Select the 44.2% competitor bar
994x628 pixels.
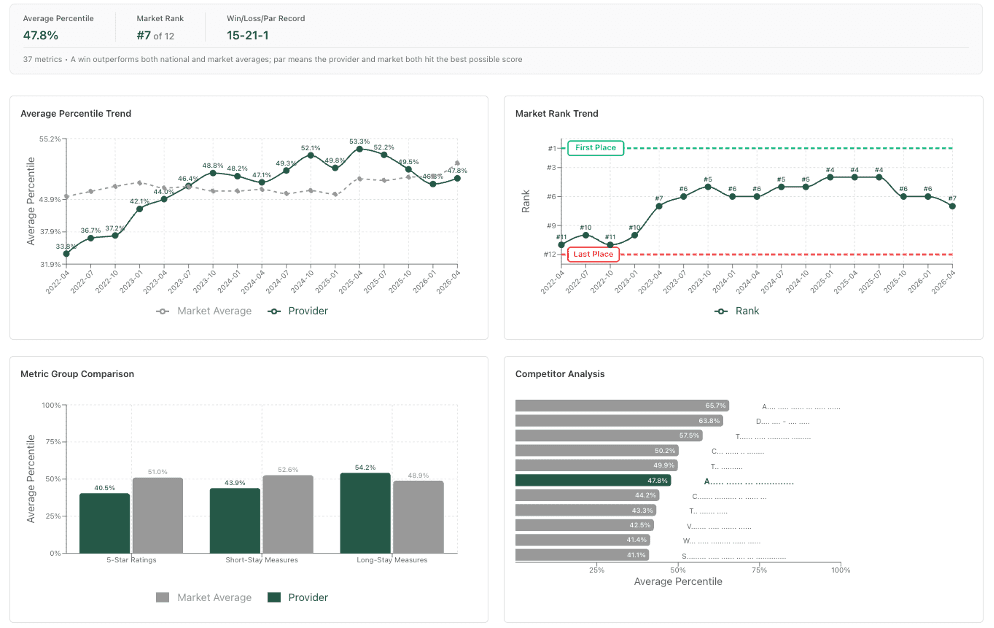point(587,495)
